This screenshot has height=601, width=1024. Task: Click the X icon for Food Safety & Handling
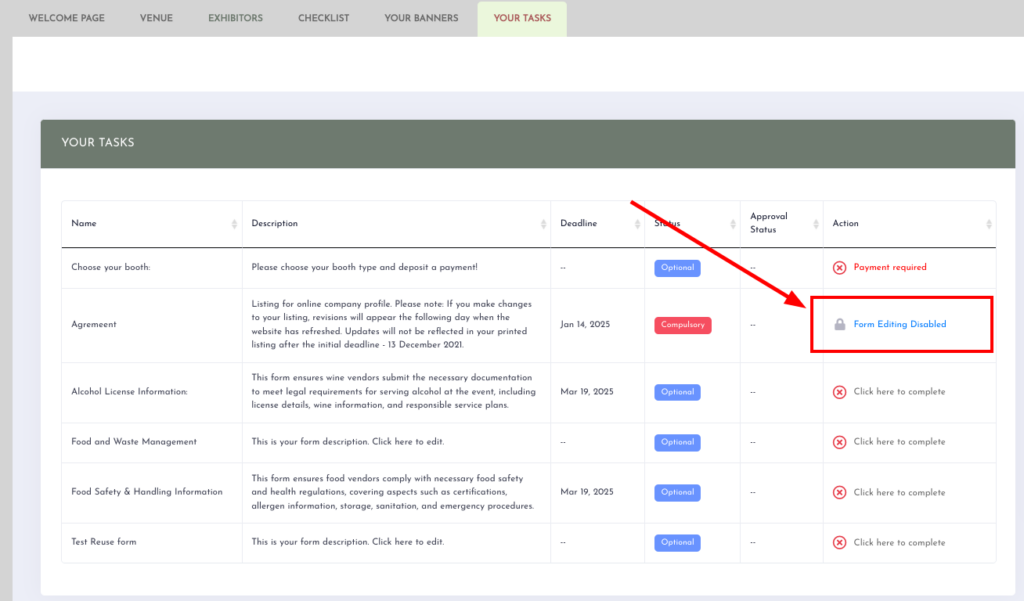[839, 492]
